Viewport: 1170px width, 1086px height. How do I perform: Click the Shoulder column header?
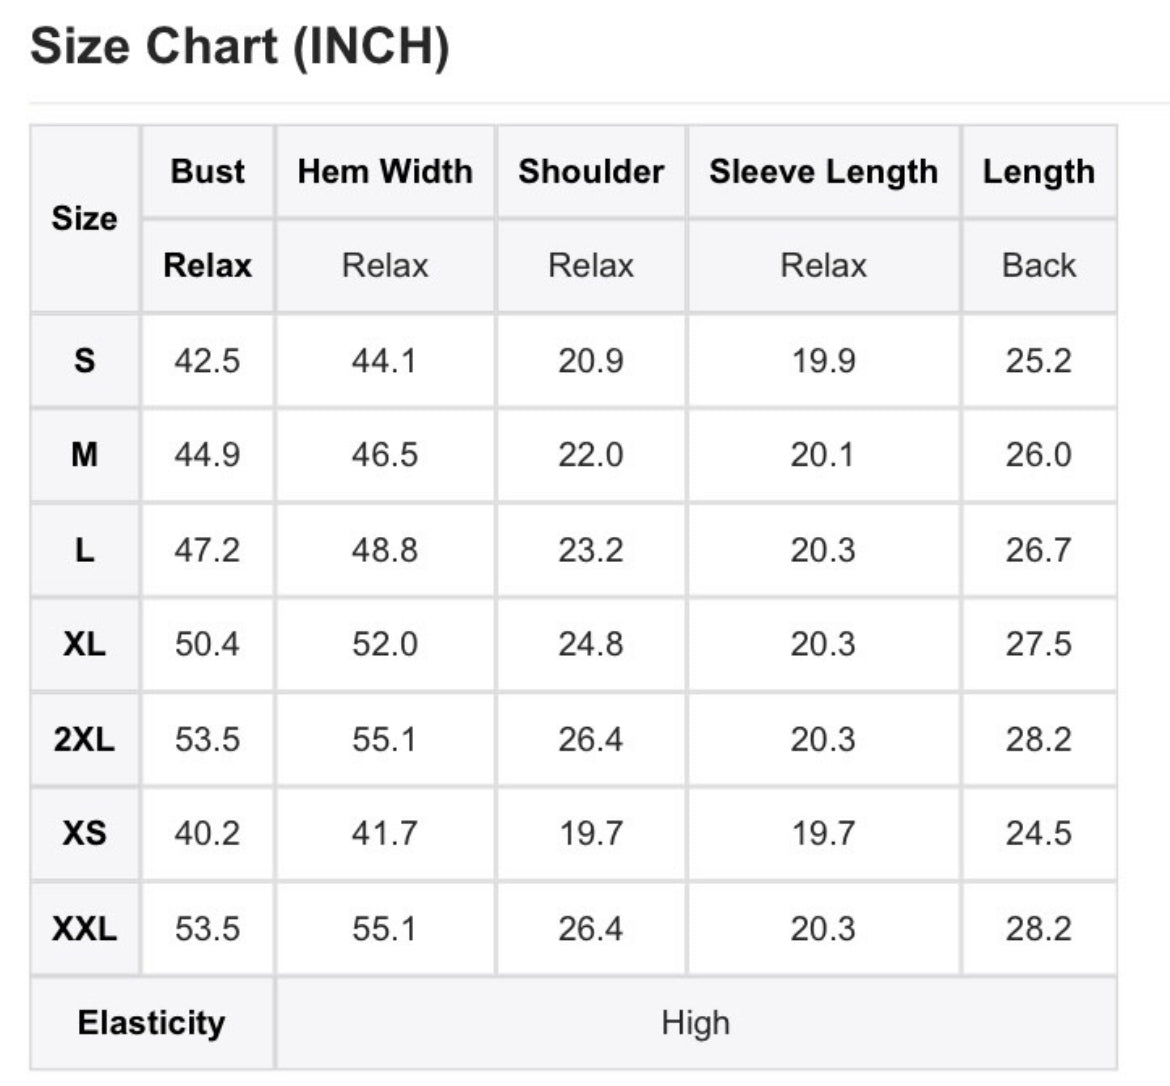591,172
